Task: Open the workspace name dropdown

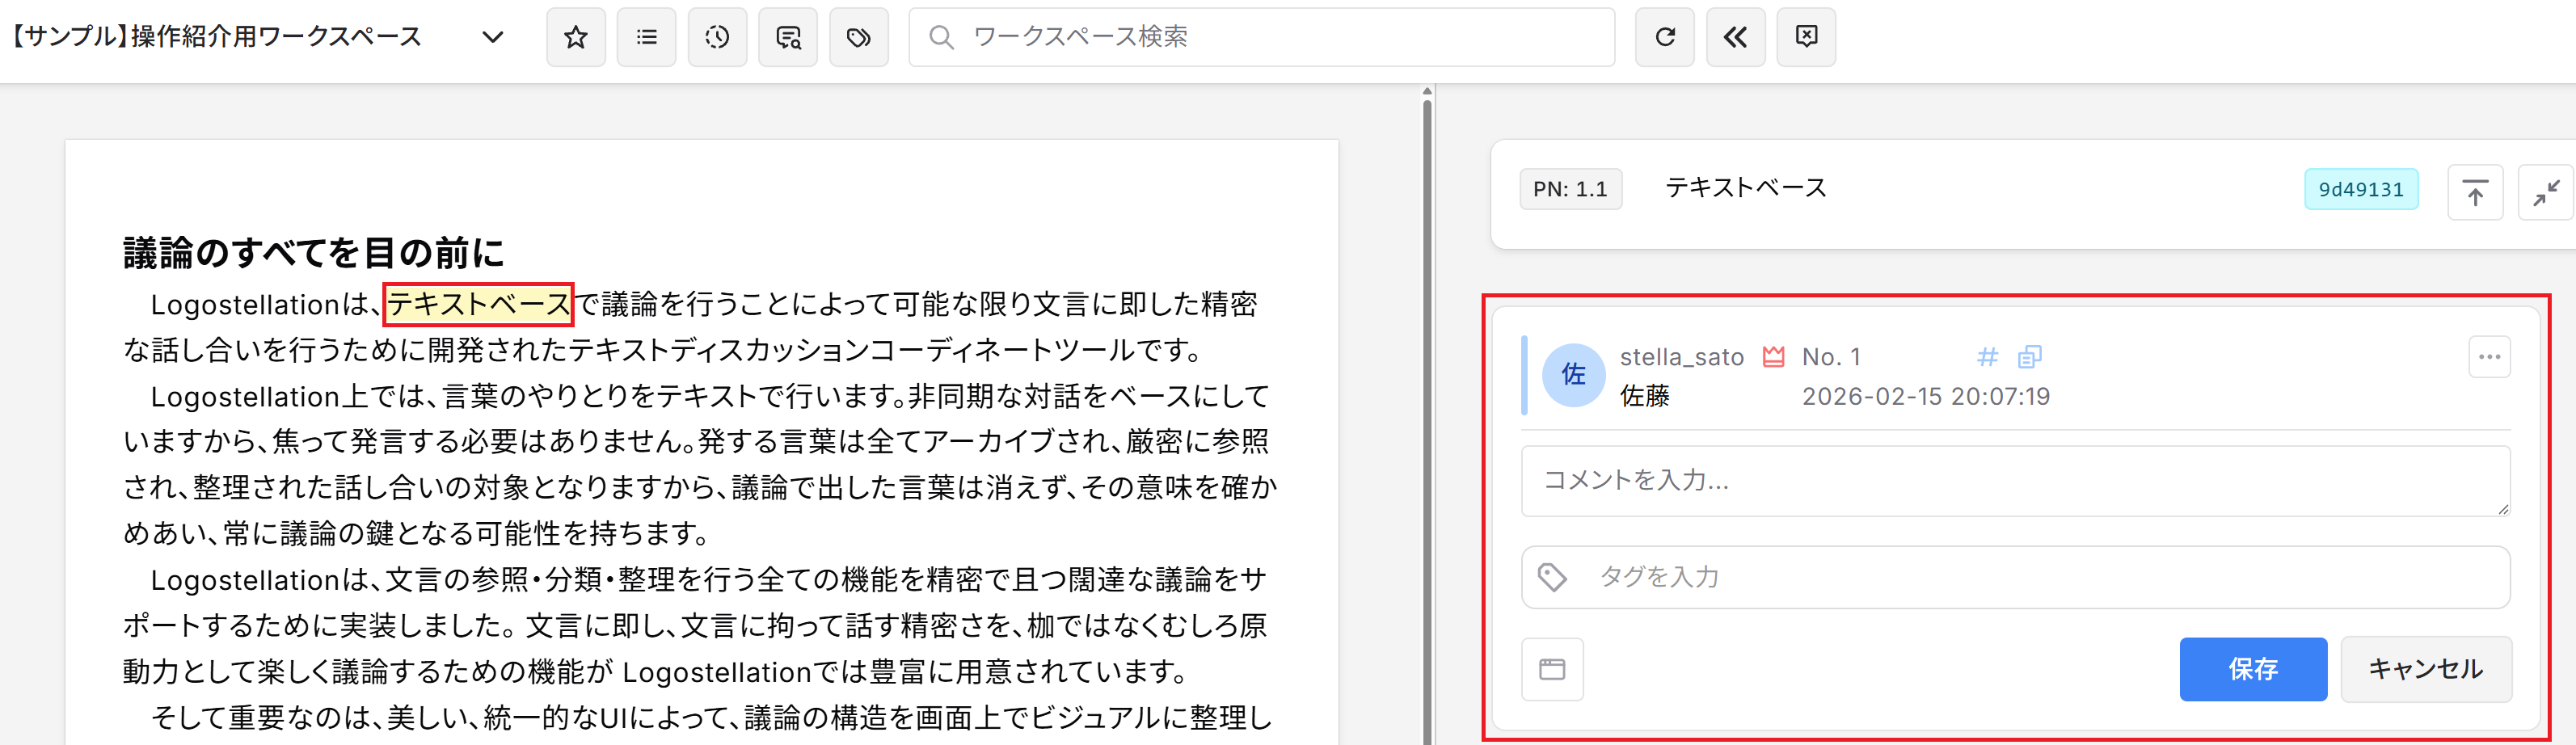Action: (x=492, y=37)
